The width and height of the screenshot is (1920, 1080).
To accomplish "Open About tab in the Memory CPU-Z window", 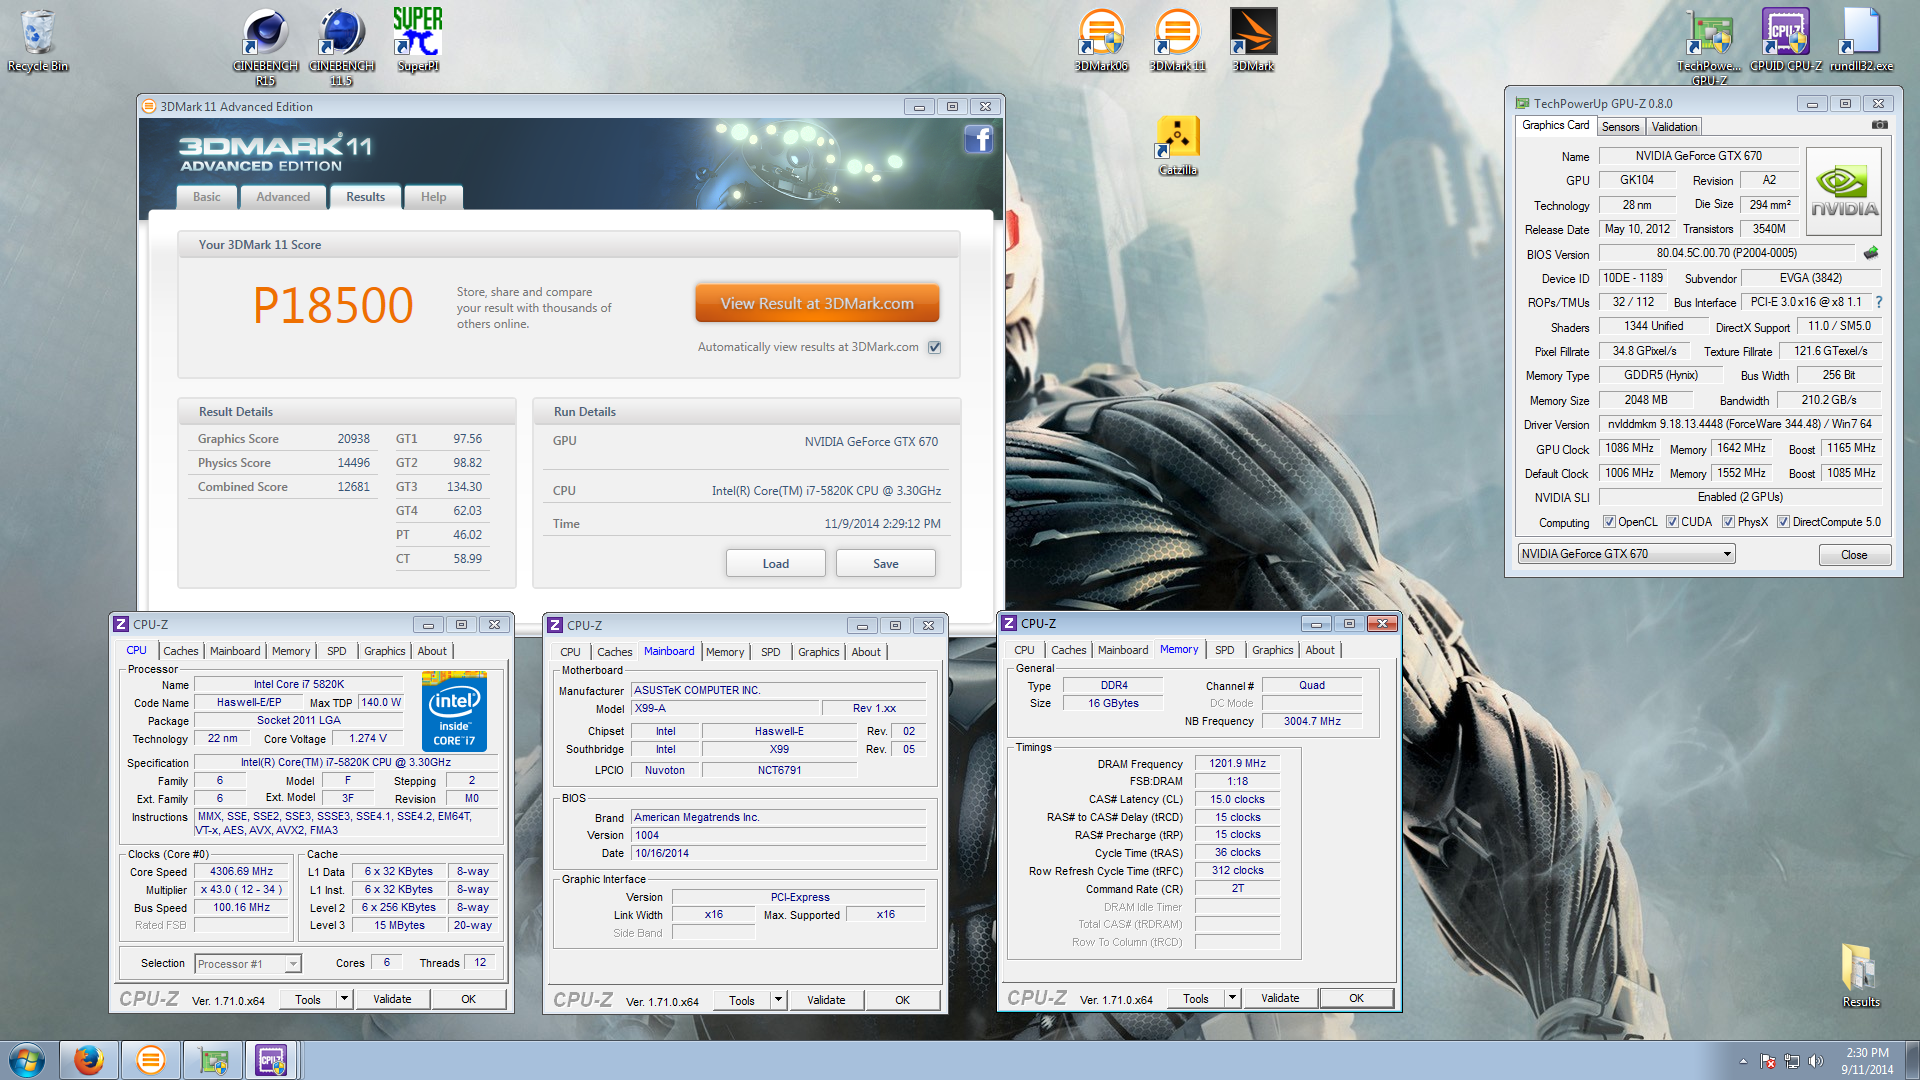I will click(1319, 650).
